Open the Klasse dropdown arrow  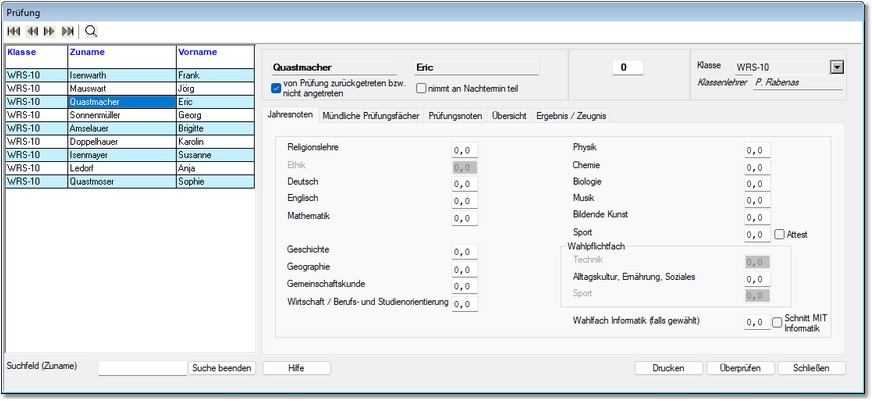(836, 67)
